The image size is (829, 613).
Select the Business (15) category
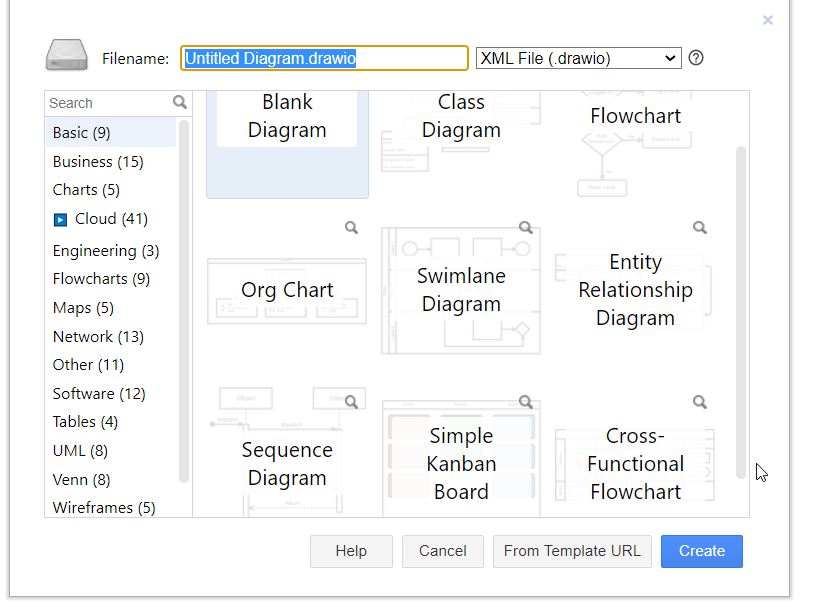click(98, 161)
